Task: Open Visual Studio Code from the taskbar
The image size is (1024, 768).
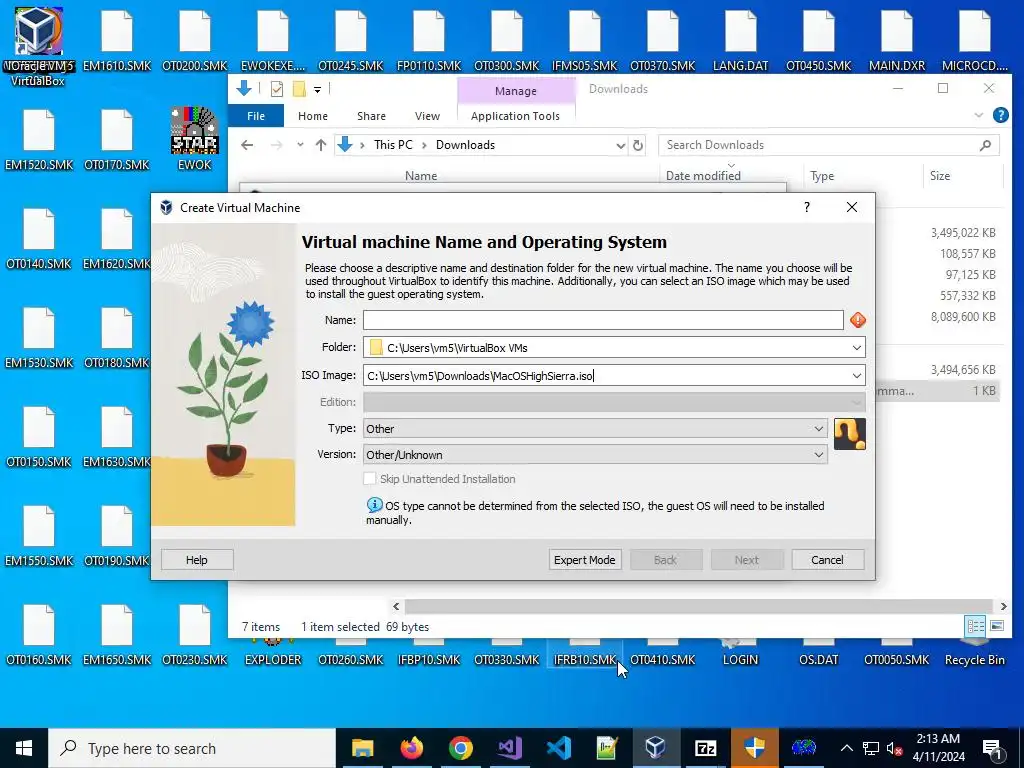Action: (x=558, y=748)
